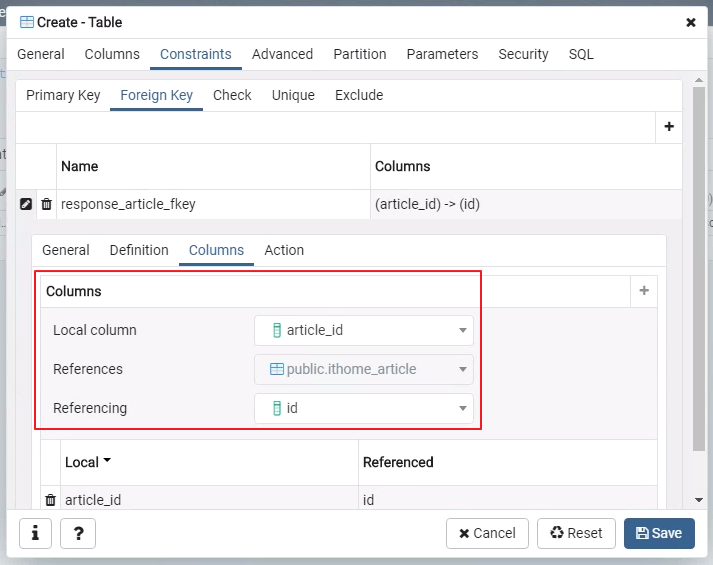Click the scrollbar down arrow

click(698, 500)
